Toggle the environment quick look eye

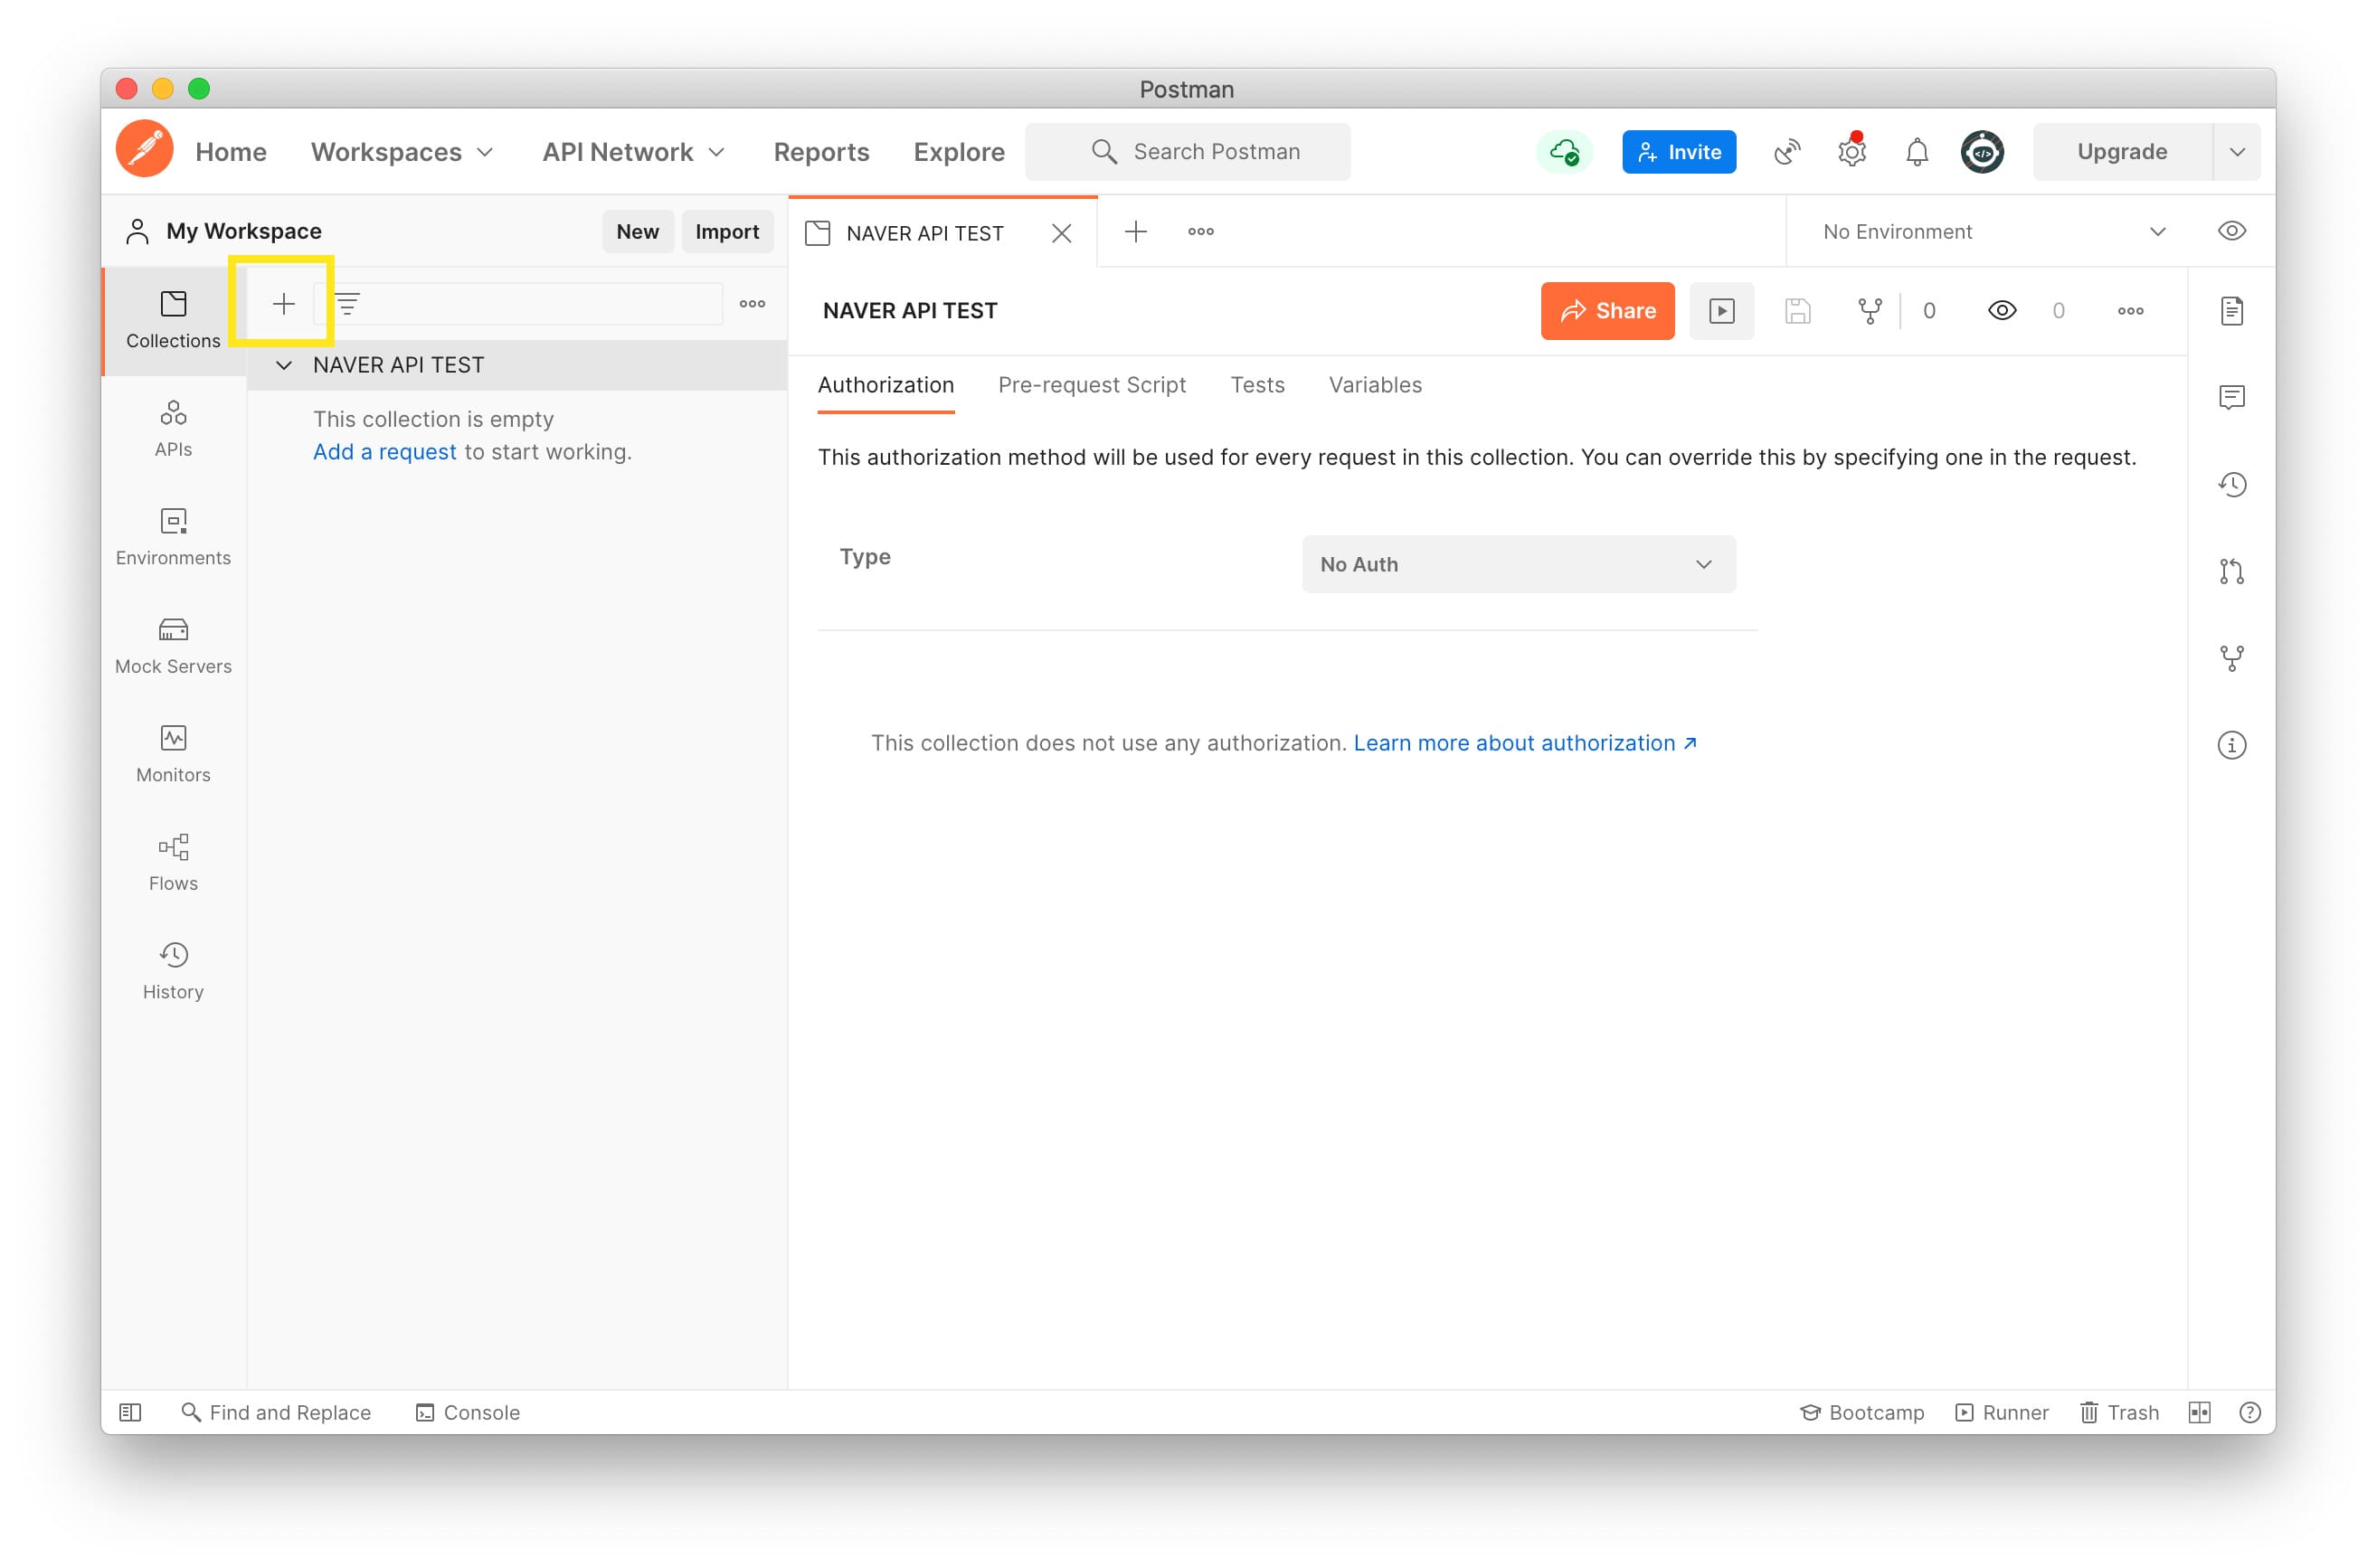pos(2231,231)
